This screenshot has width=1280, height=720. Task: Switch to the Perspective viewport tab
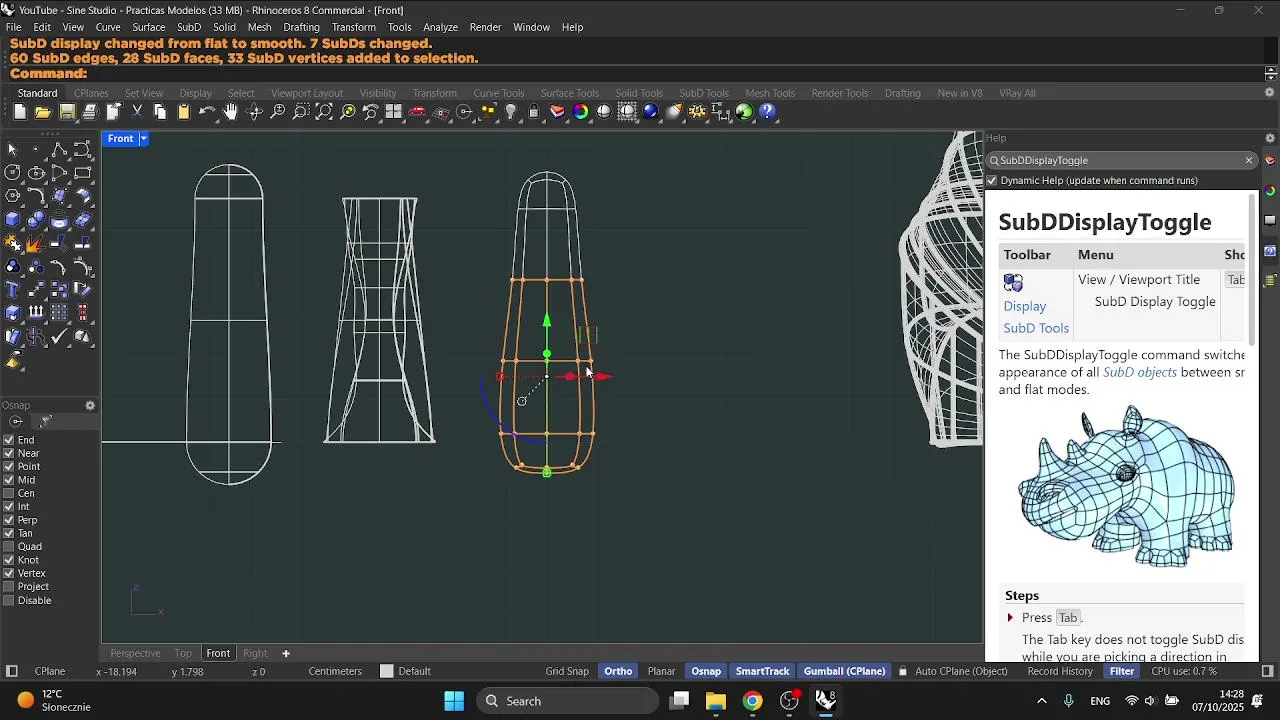tap(135, 653)
